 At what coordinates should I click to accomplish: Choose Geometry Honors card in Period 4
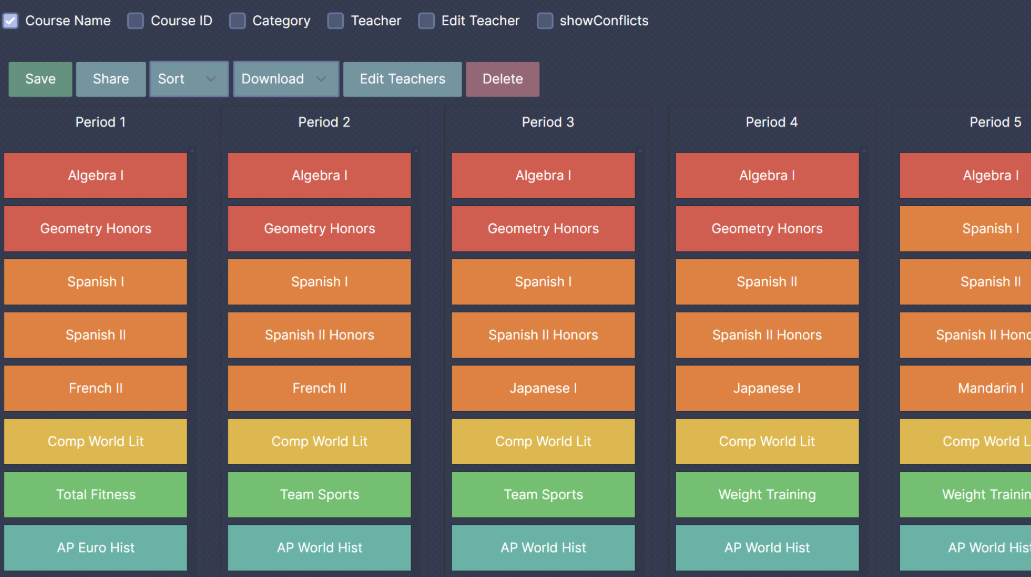coord(767,229)
